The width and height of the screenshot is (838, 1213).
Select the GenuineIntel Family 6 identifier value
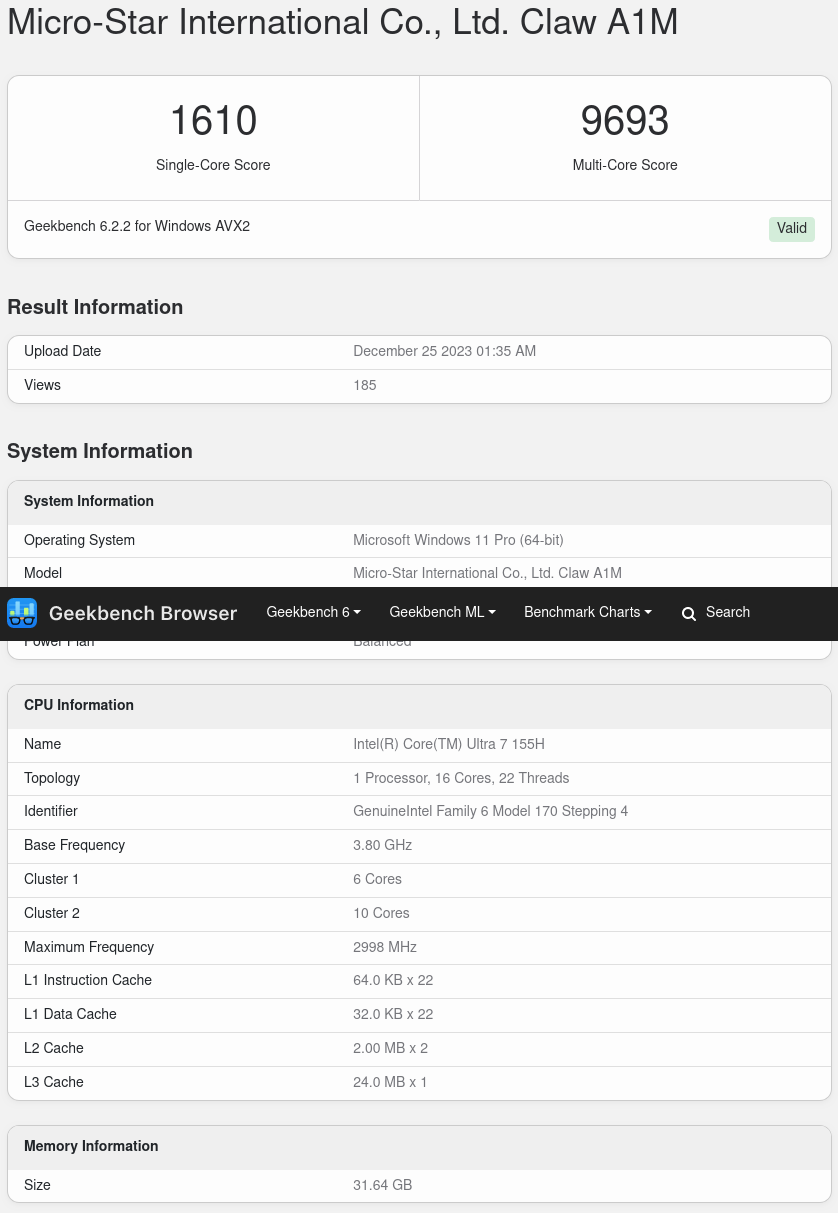[490, 812]
